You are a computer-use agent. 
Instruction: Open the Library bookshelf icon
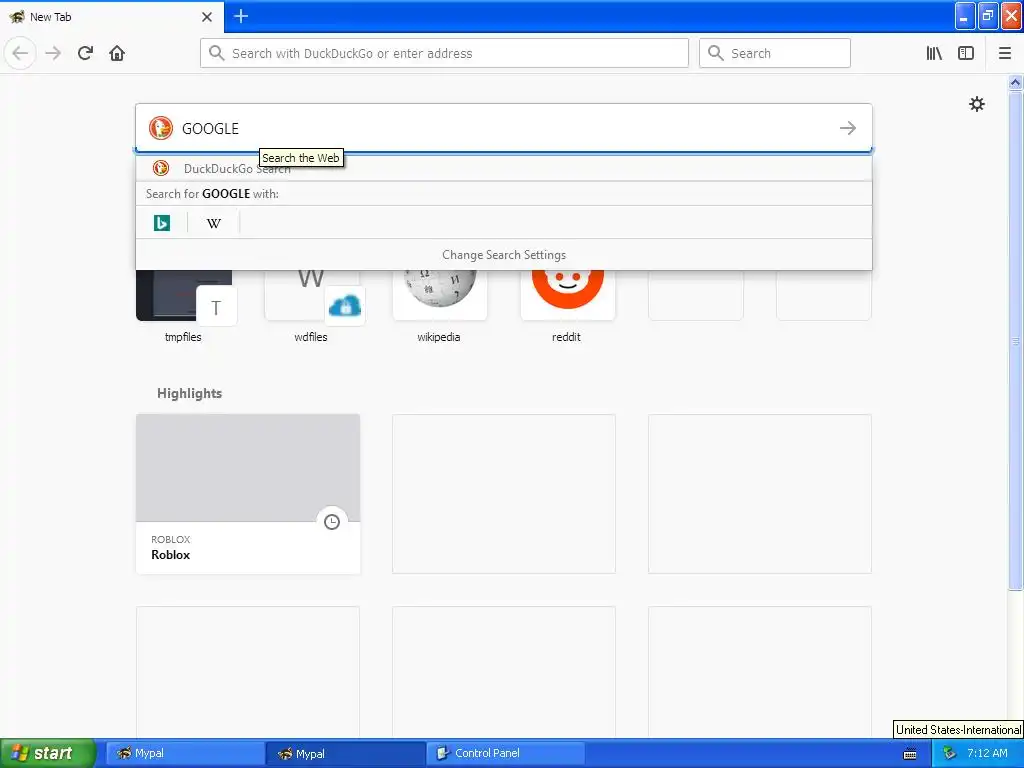(x=934, y=53)
